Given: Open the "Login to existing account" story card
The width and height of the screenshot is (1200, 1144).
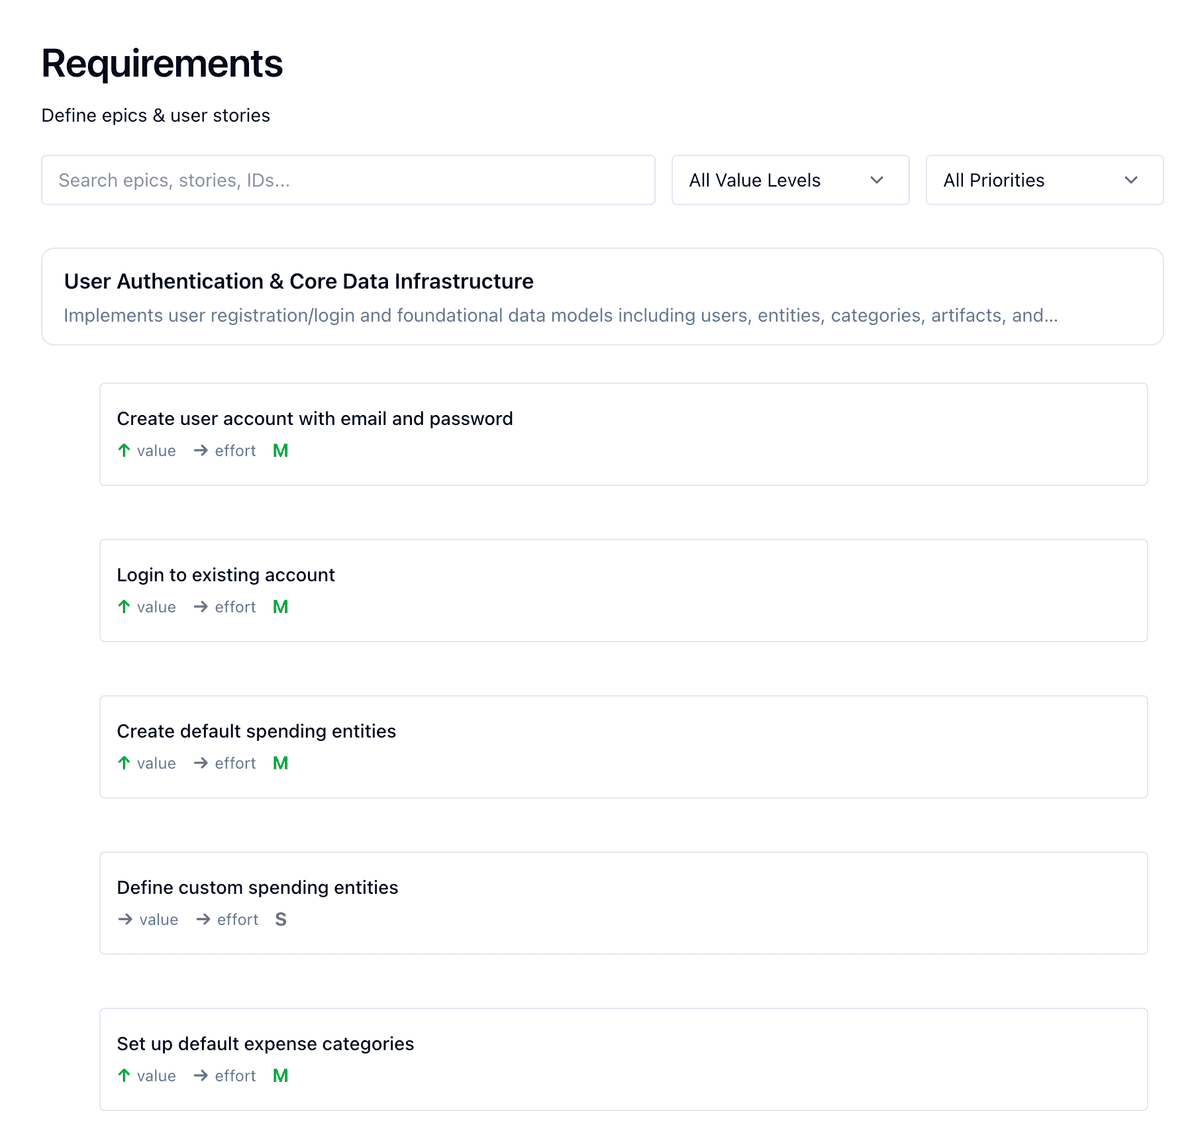Looking at the screenshot, I should [x=624, y=590].
